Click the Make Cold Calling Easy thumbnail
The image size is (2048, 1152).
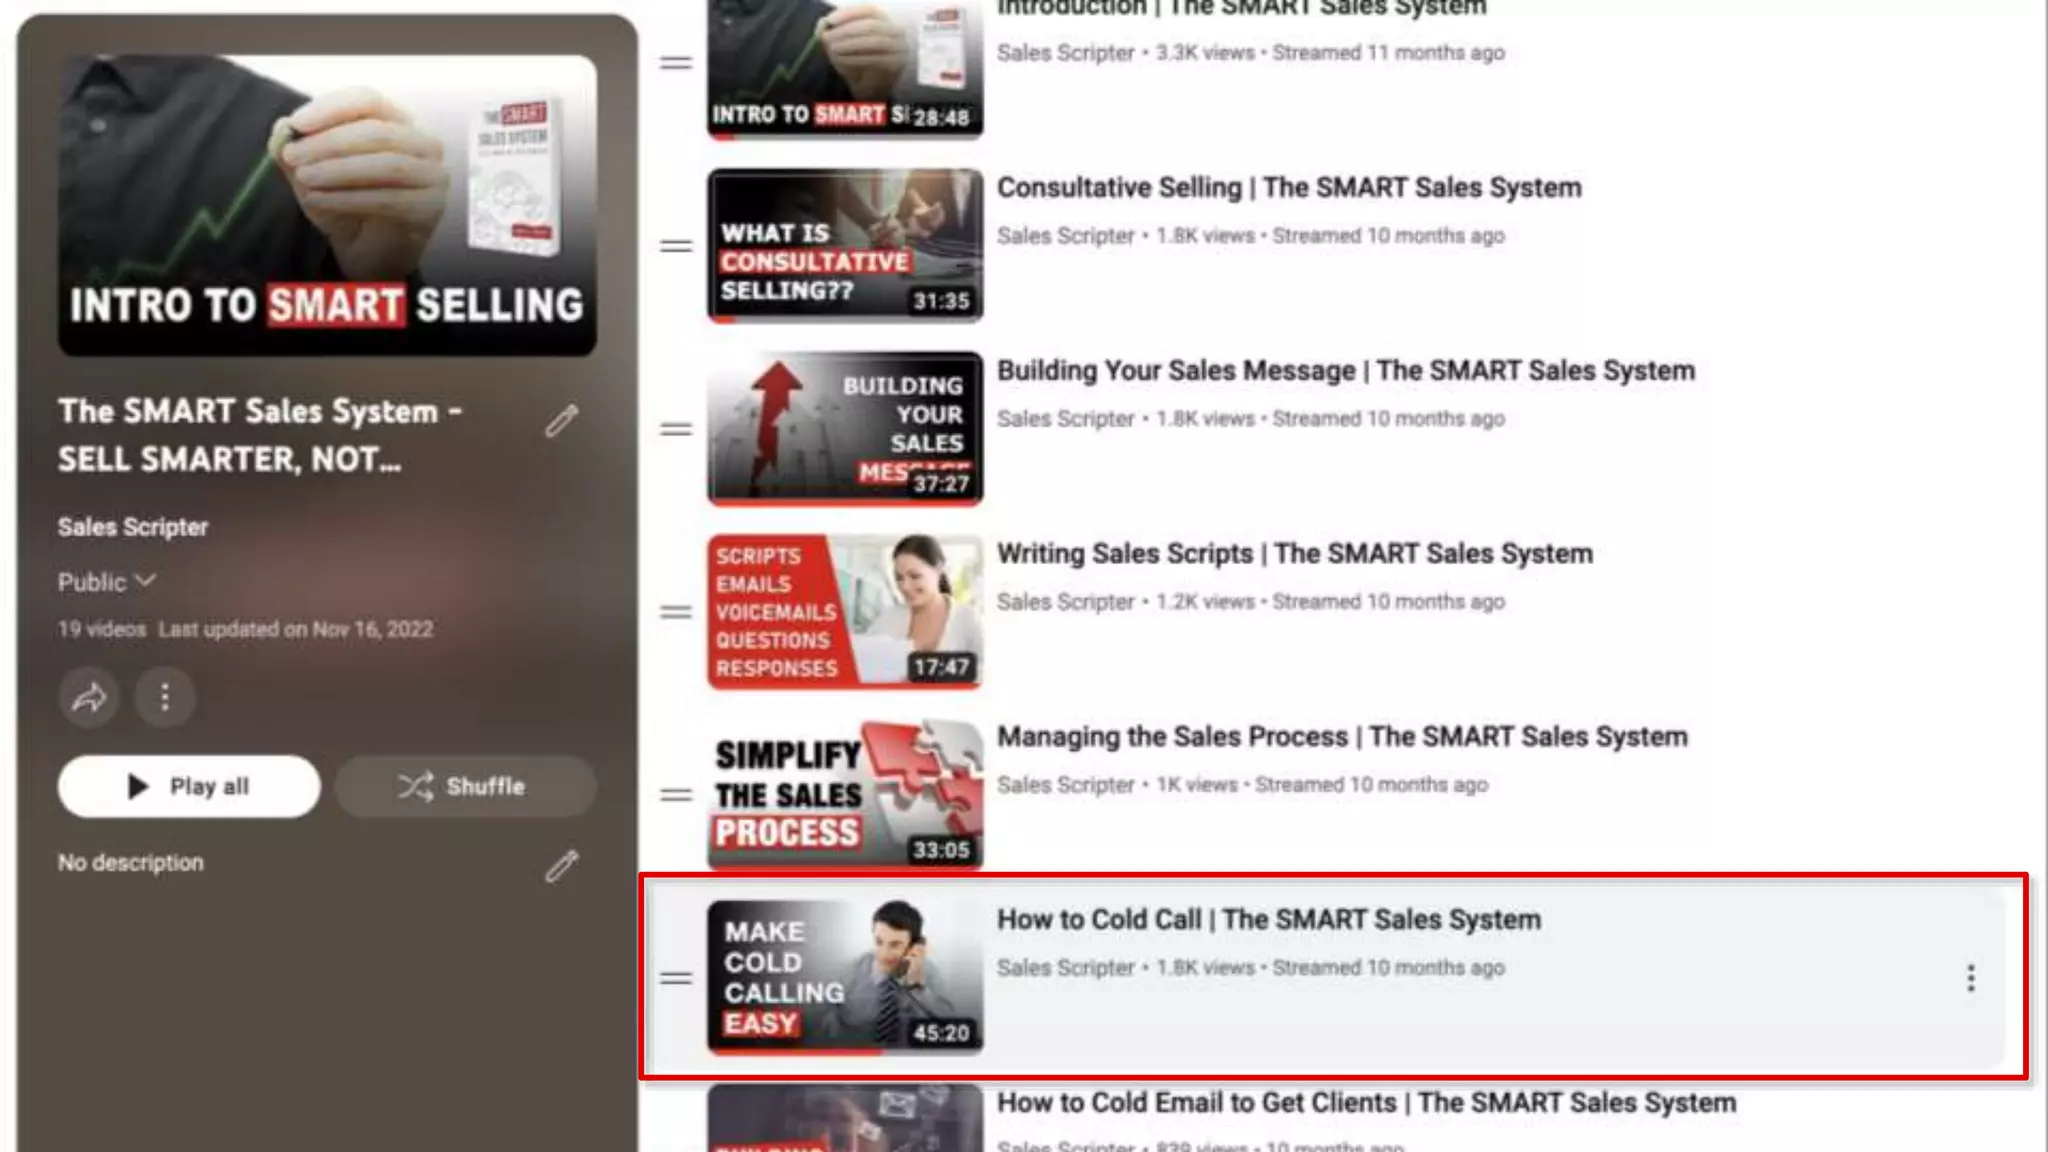[x=844, y=977]
